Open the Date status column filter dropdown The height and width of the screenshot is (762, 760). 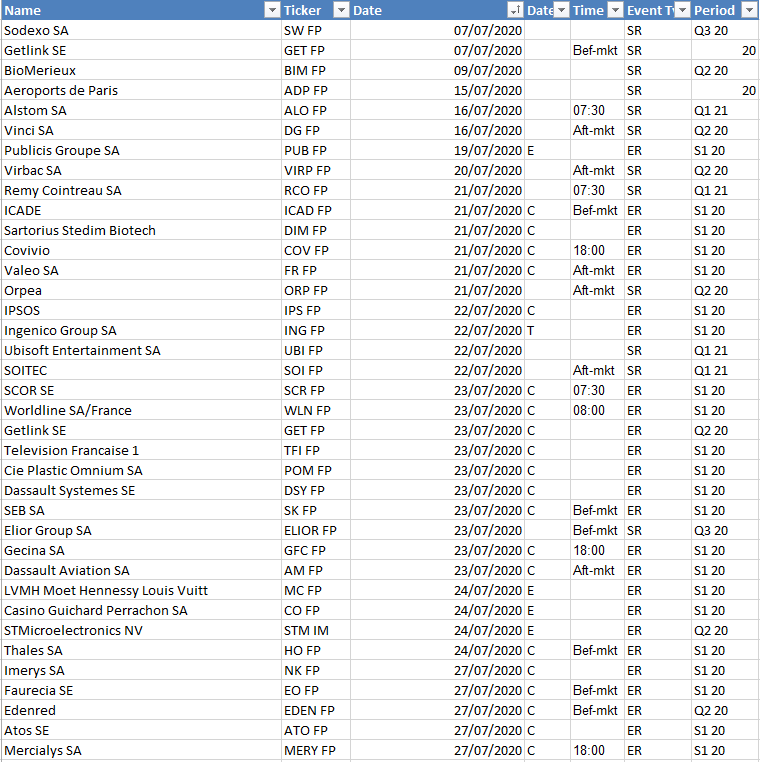coord(561,10)
